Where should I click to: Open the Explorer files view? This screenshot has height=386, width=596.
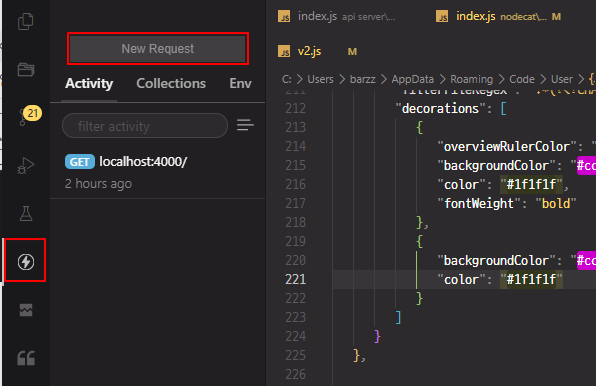25,21
